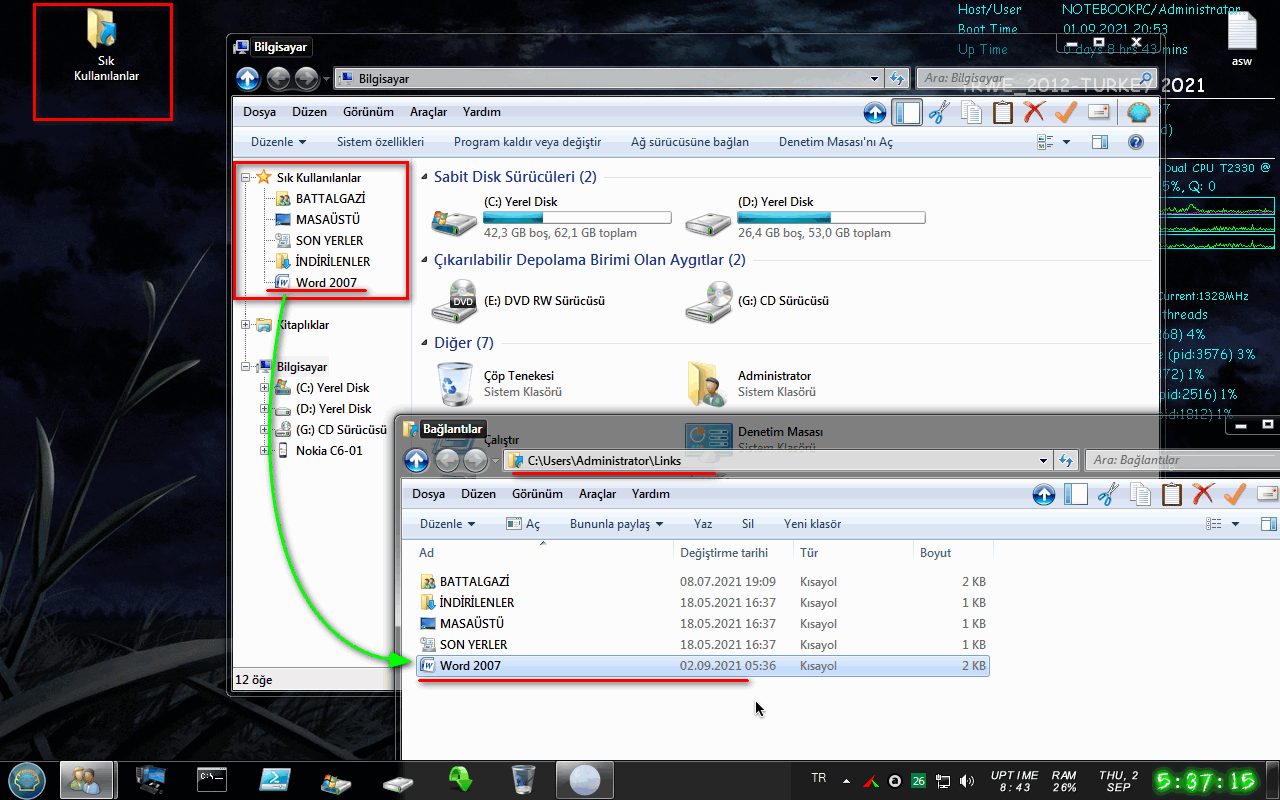This screenshot has width=1280, height=800.
Task: Click the Paste clipboard icon in Bağlantılar toolbar
Action: (1172, 494)
